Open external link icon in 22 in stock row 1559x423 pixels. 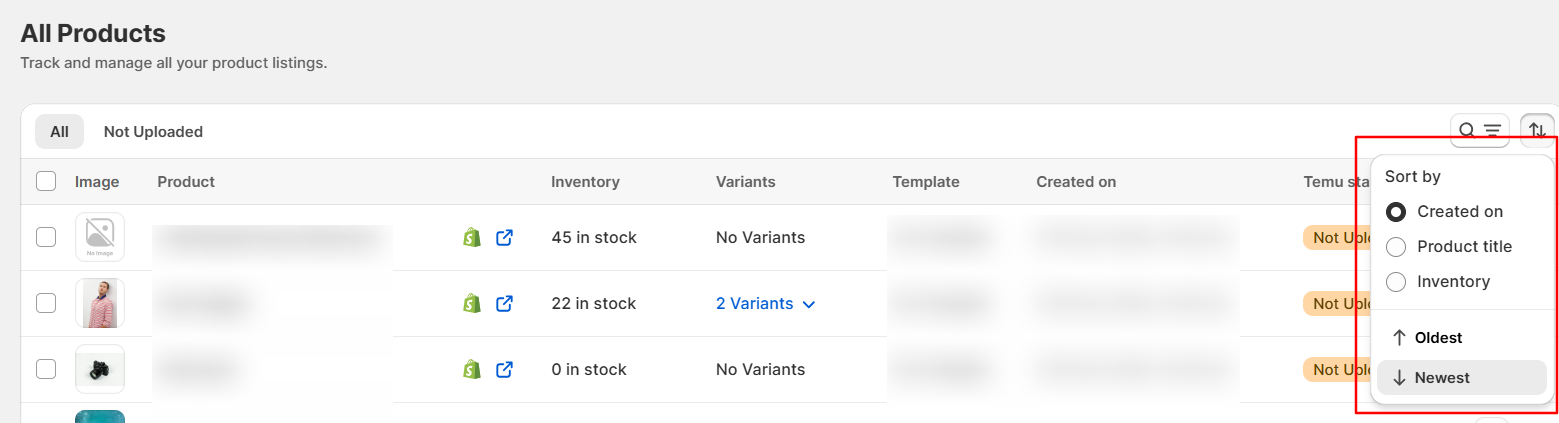[x=505, y=303]
